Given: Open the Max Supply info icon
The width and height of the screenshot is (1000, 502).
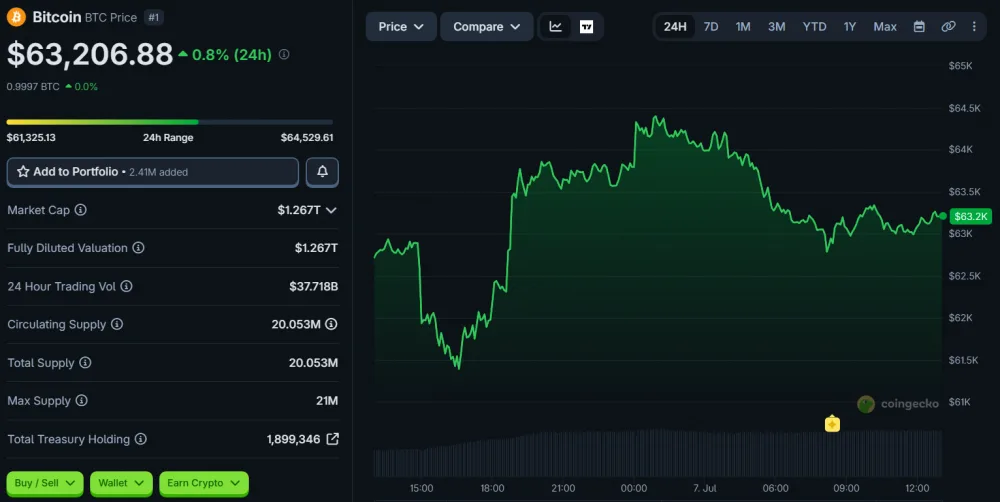Looking at the screenshot, I should 81,401.
